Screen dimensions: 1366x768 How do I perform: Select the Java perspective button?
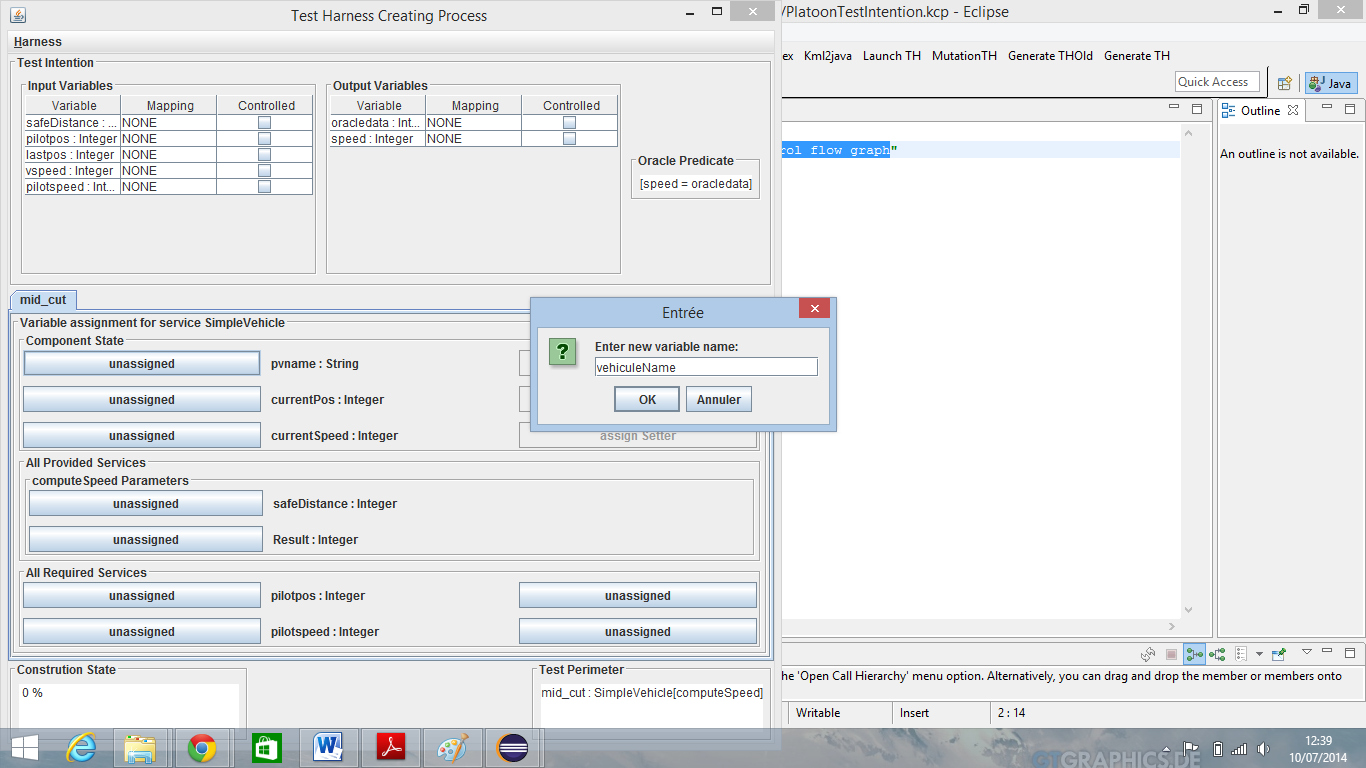[x=1330, y=83]
